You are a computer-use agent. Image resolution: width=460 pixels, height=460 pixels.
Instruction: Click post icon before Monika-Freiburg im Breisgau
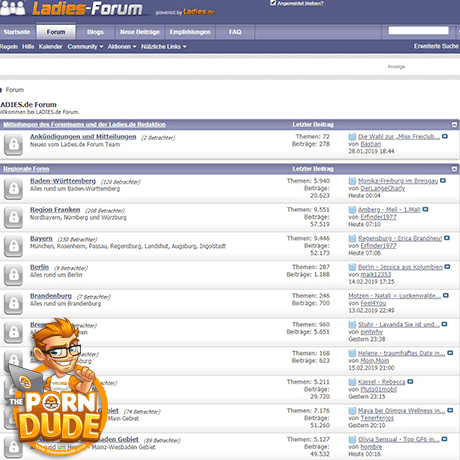point(352,181)
